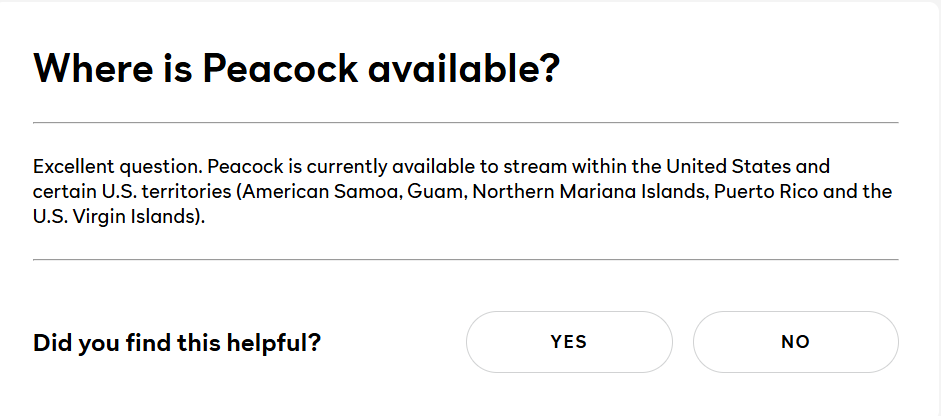
Task: Select the 'Did you find this helpful?' text
Action: (x=177, y=343)
